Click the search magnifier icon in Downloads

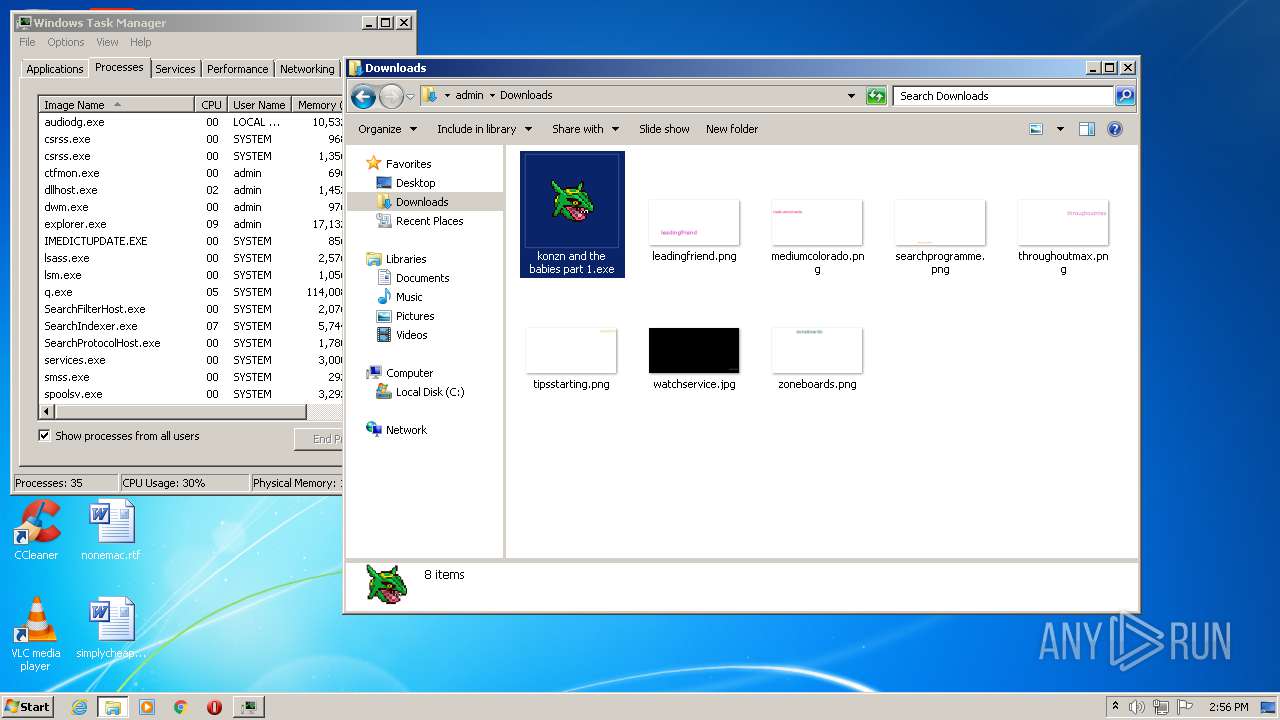1125,96
